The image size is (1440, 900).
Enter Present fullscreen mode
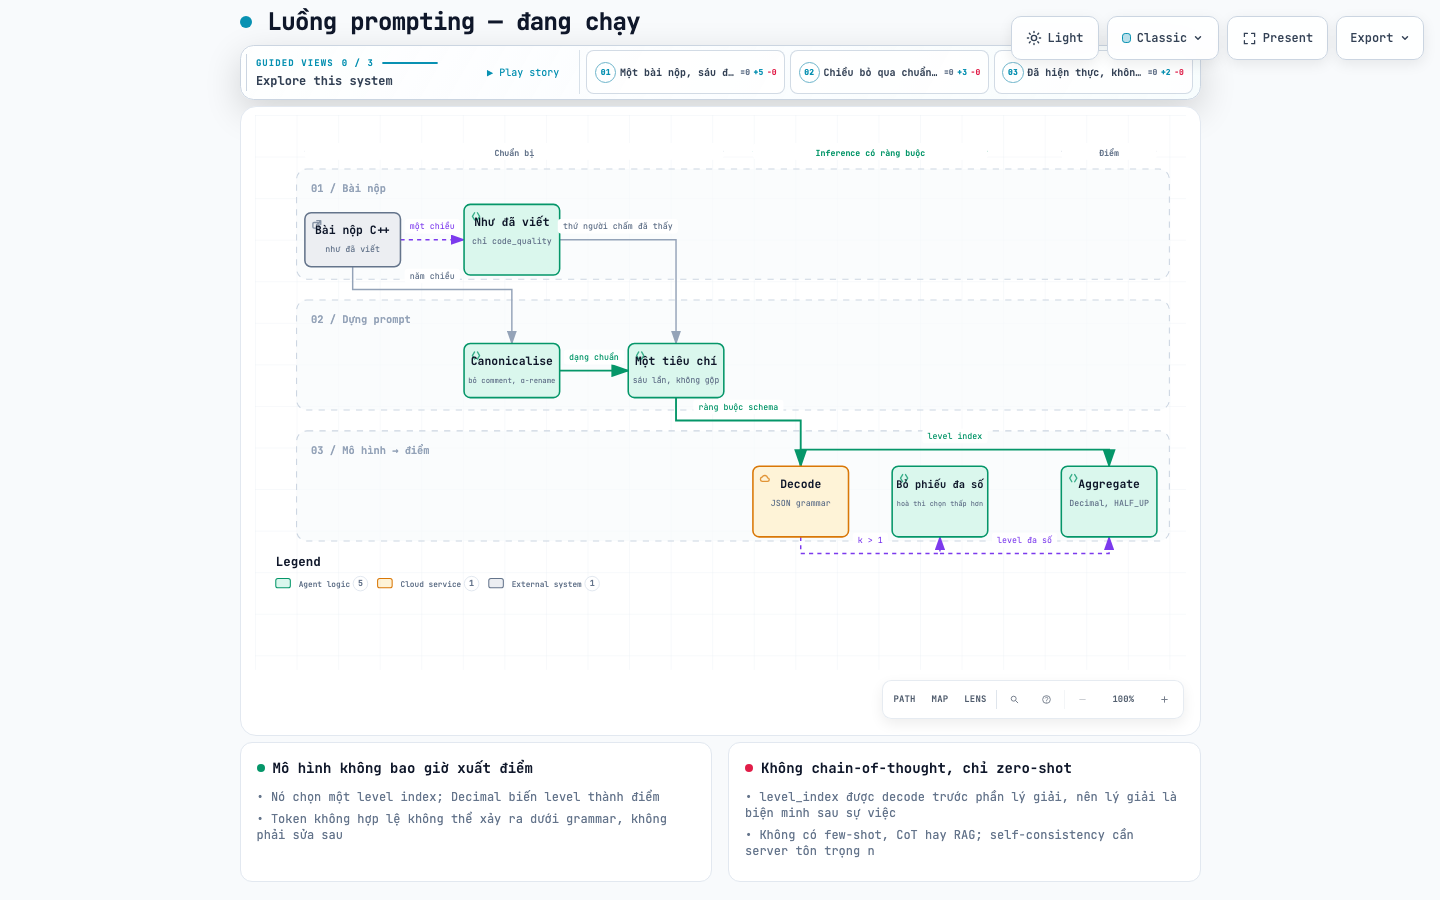1278,38
